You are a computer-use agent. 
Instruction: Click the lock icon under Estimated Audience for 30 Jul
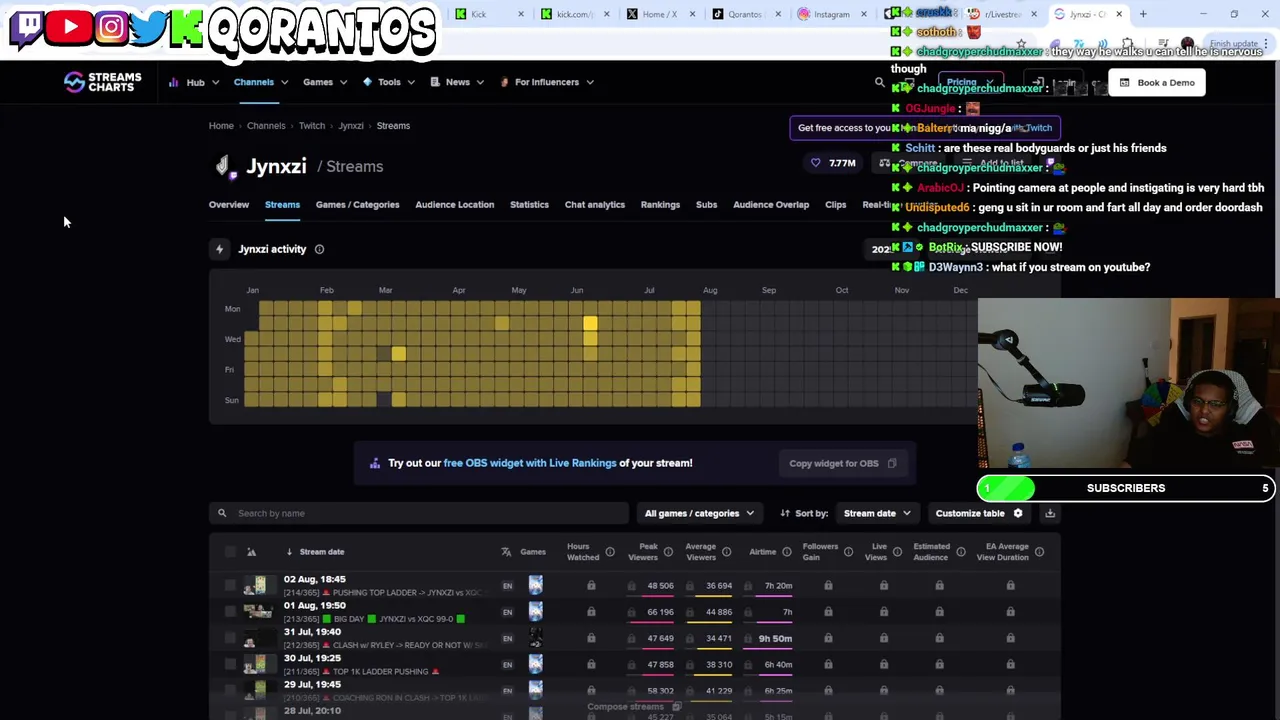coord(939,664)
